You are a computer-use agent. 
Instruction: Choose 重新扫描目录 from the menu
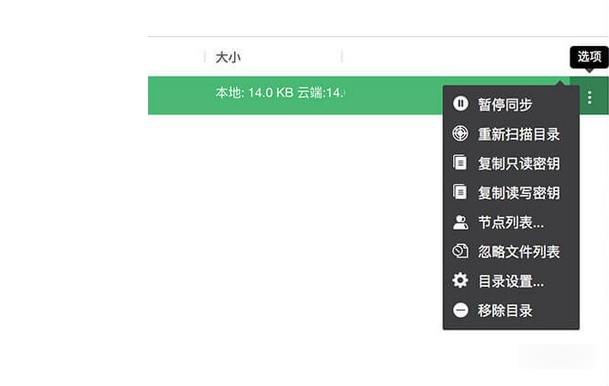519,134
